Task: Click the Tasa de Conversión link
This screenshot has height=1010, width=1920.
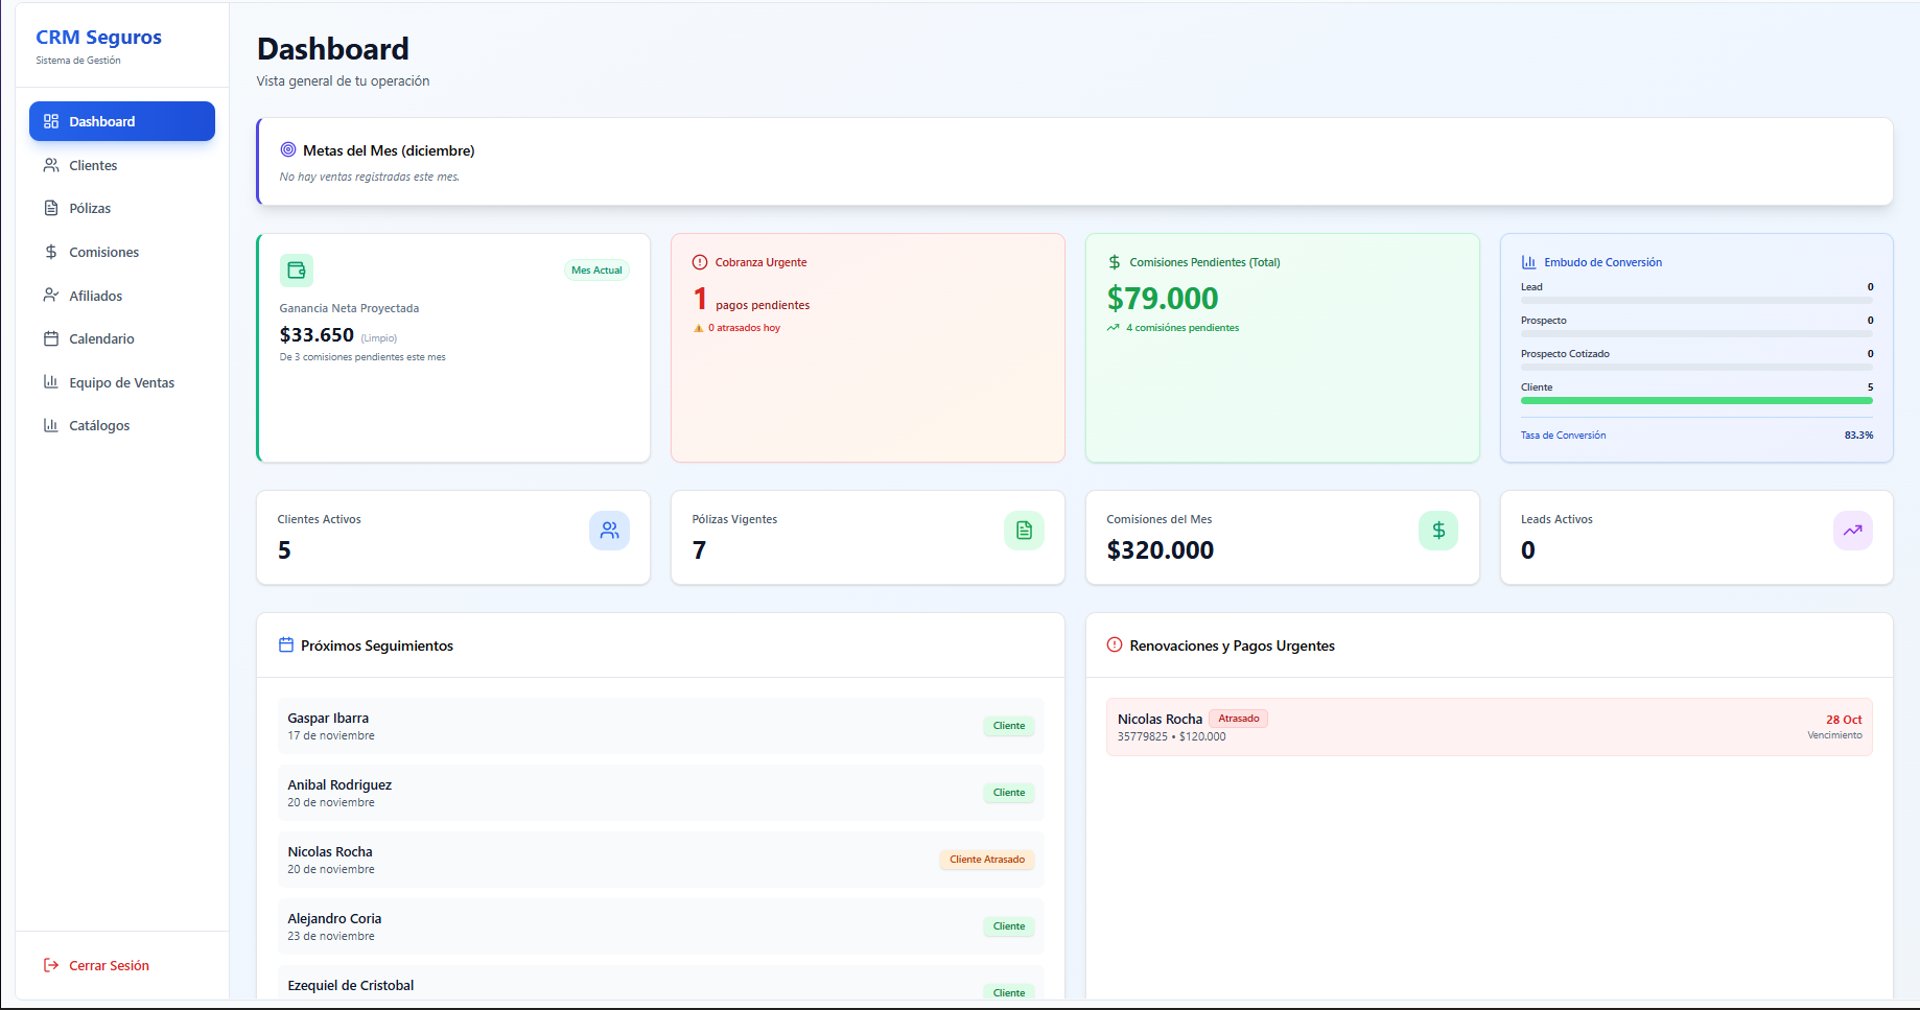Action: [x=1563, y=435]
